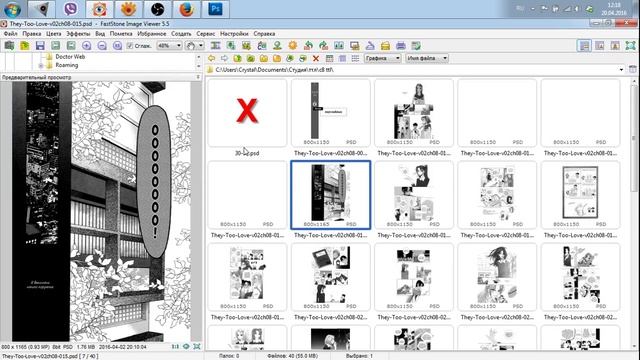Click the printer icon
Image resolution: width=640 pixels, height=360 pixels.
[400, 46]
